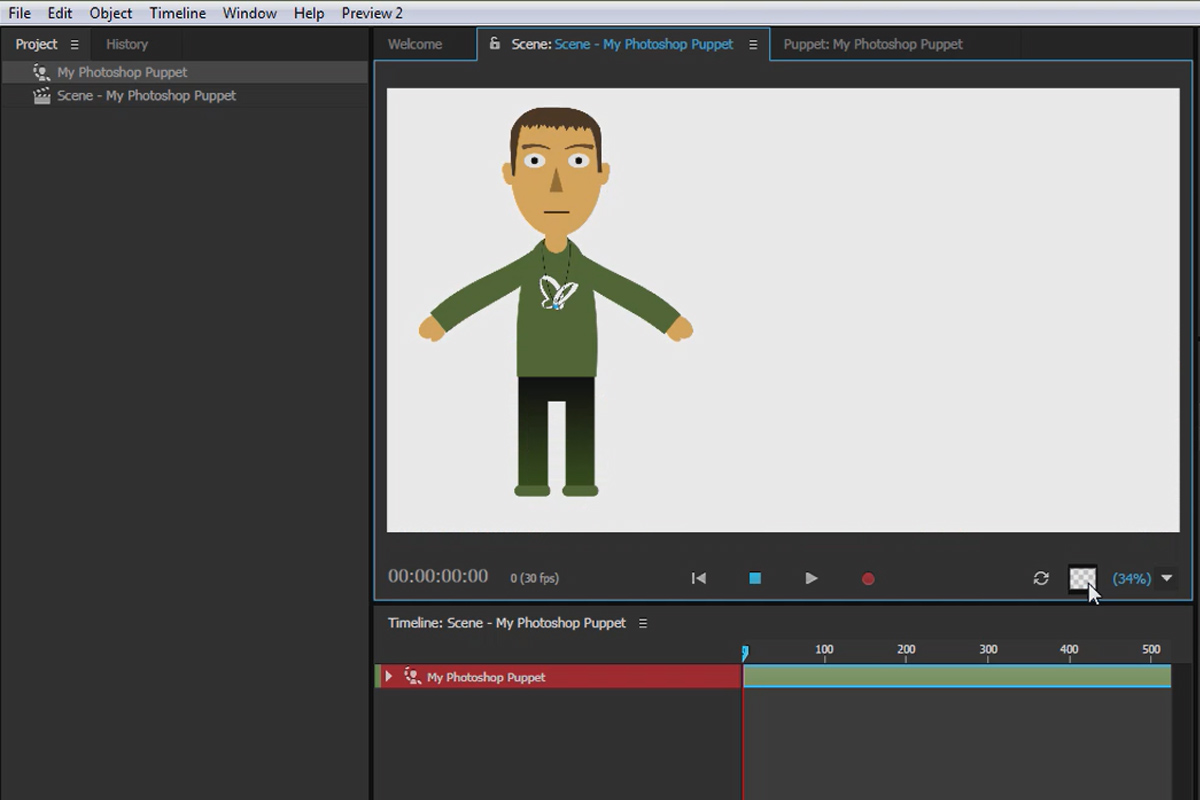Open the File menu
The image size is (1200, 800).
coord(19,13)
